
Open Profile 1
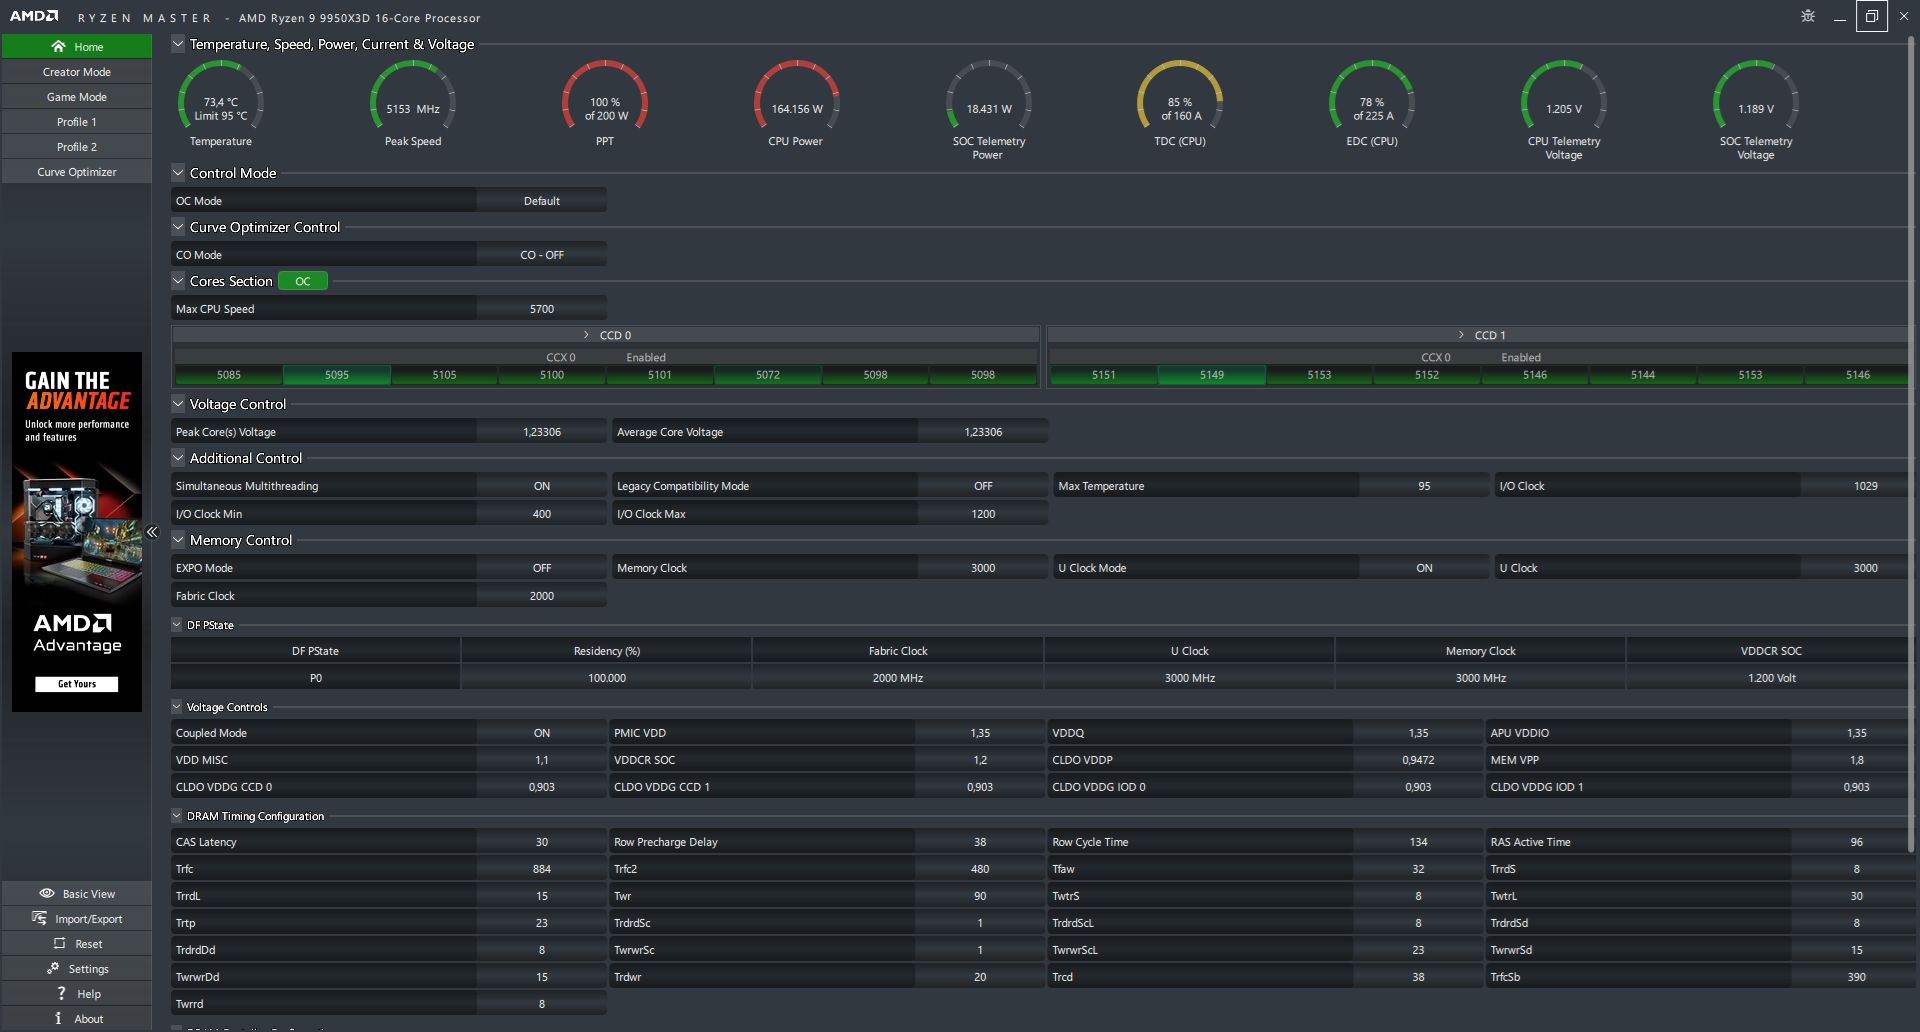(x=77, y=121)
